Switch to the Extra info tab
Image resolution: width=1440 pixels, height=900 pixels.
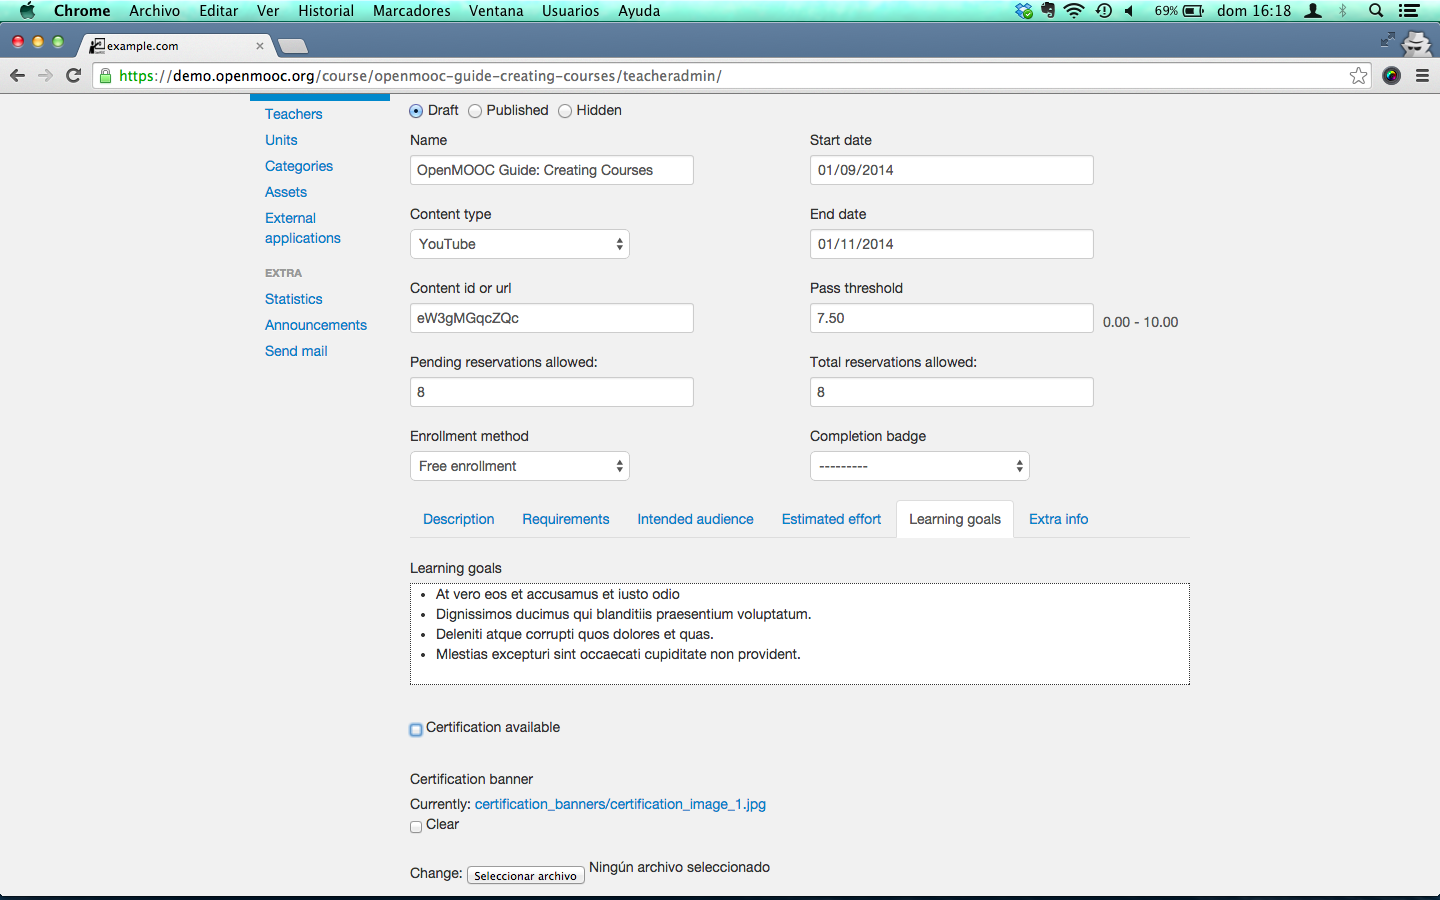pyautogui.click(x=1059, y=519)
